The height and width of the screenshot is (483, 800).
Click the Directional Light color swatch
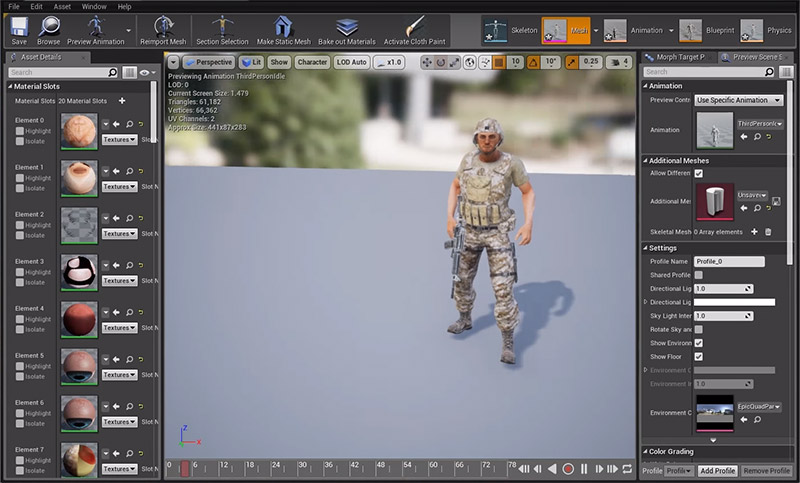tap(734, 302)
